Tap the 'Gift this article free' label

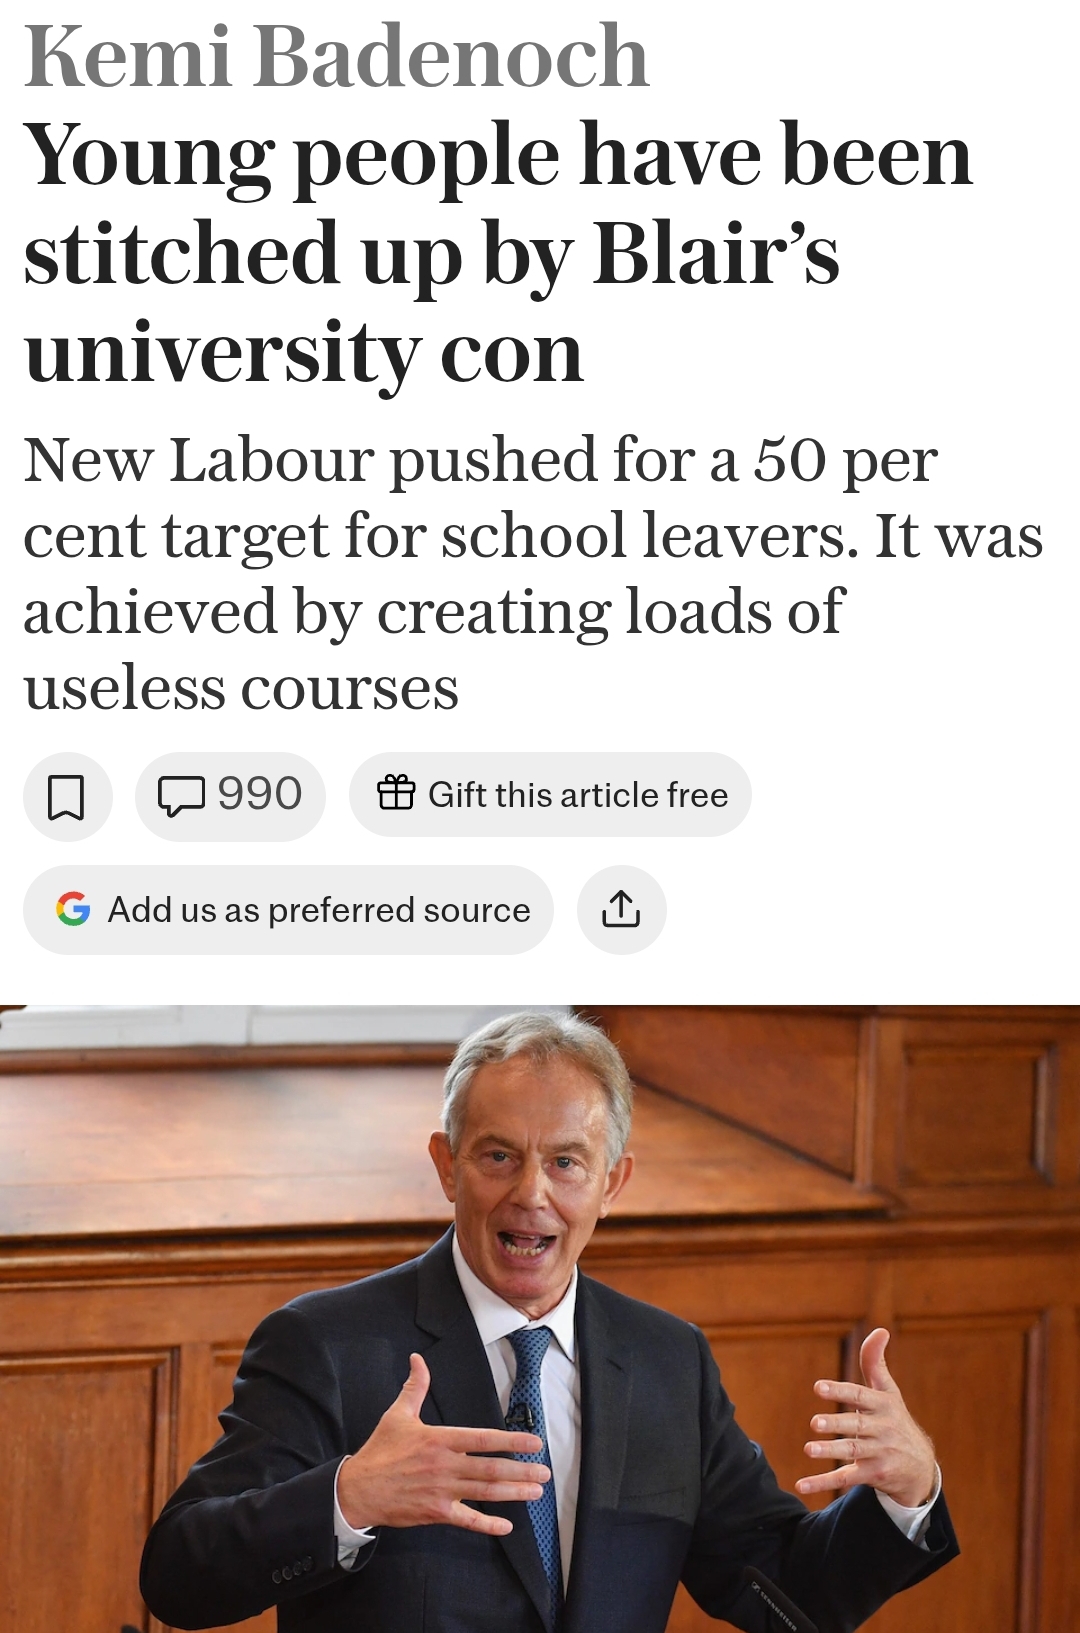[x=578, y=795]
